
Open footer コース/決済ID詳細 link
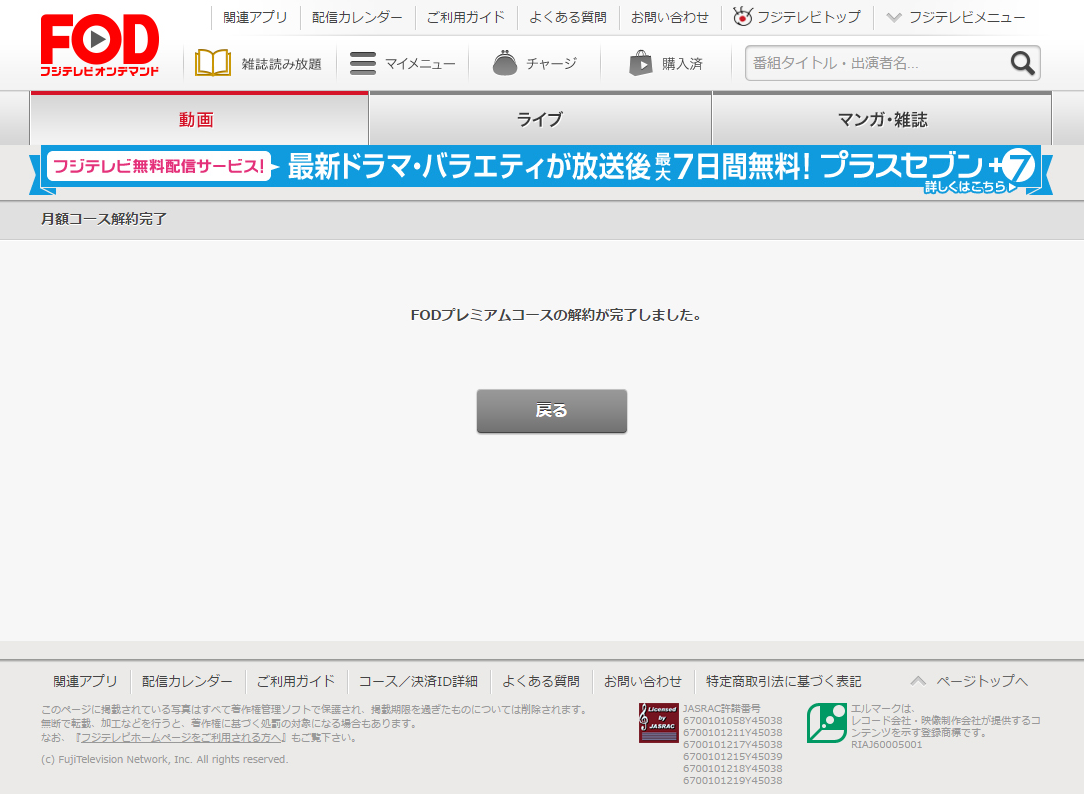pyautogui.click(x=418, y=681)
